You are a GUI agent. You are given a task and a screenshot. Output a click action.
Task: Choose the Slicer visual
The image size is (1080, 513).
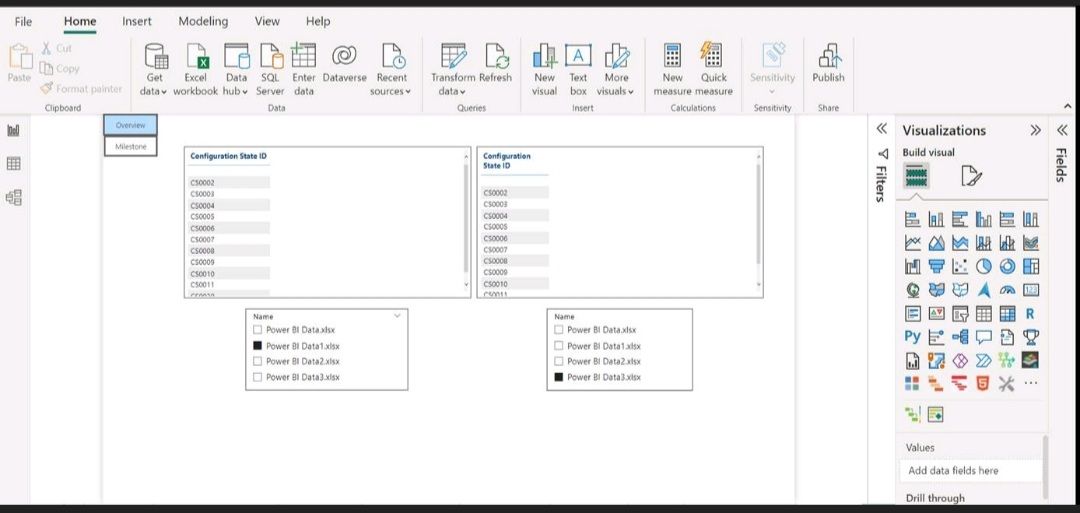point(960,314)
